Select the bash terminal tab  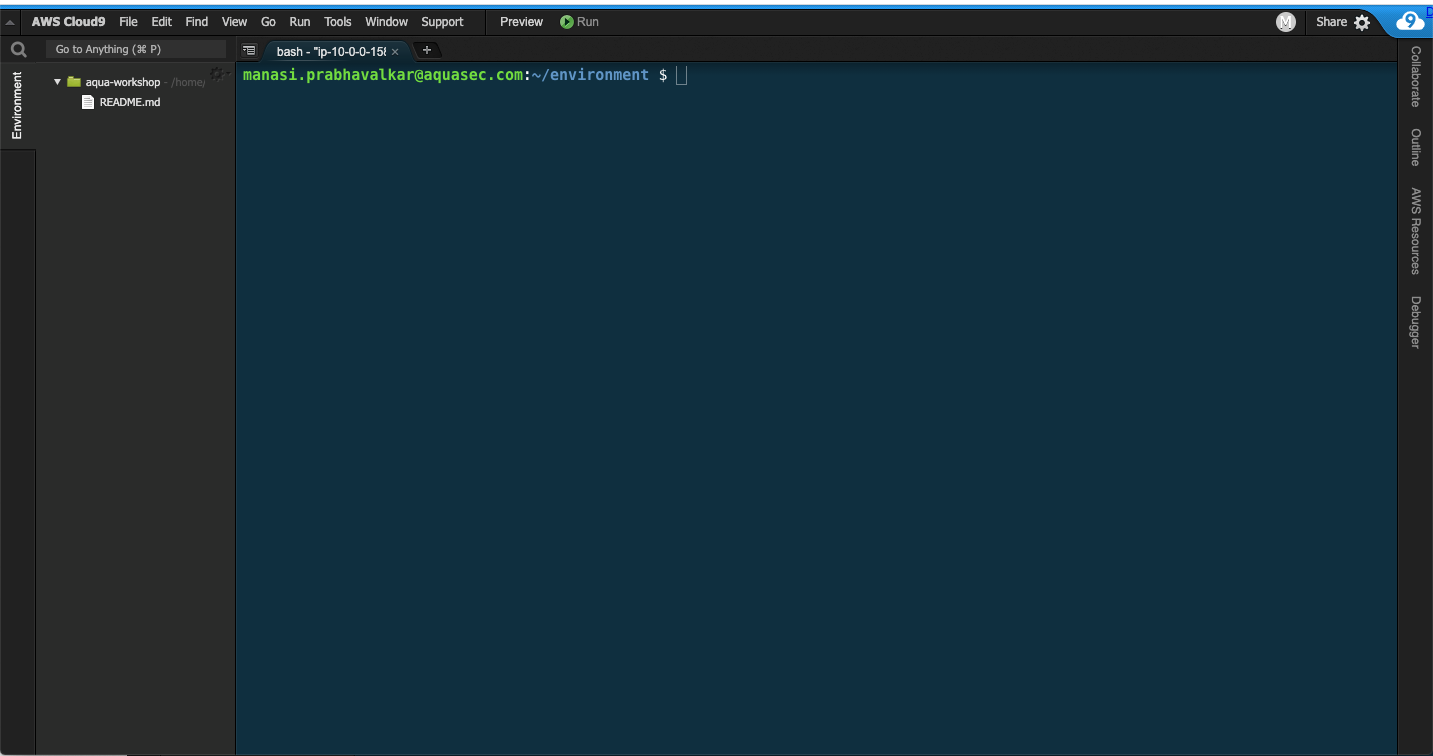[331, 51]
